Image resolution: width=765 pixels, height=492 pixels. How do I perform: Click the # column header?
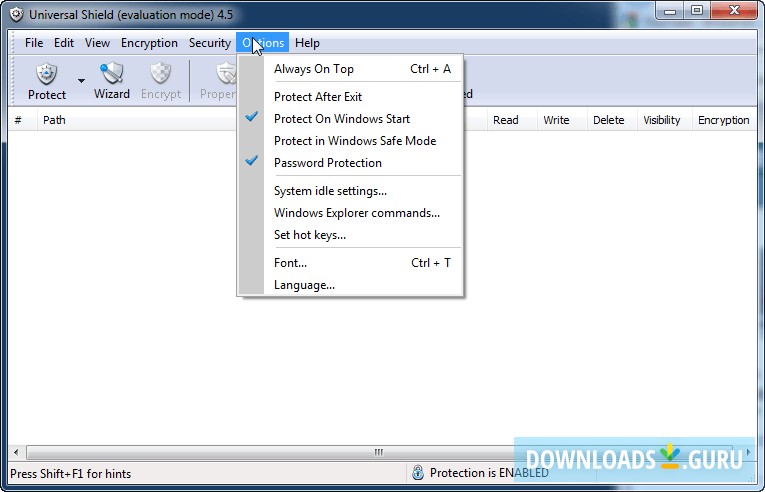pos(23,120)
